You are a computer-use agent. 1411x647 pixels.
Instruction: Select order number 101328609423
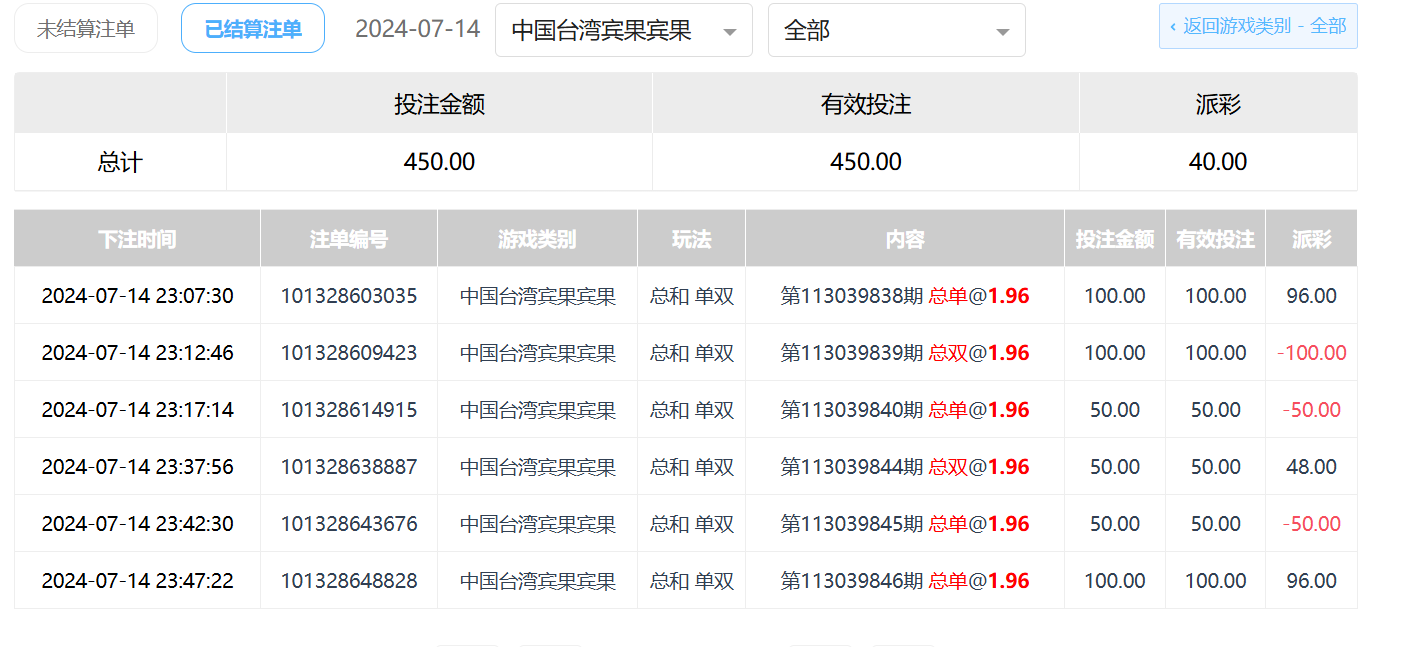point(348,353)
